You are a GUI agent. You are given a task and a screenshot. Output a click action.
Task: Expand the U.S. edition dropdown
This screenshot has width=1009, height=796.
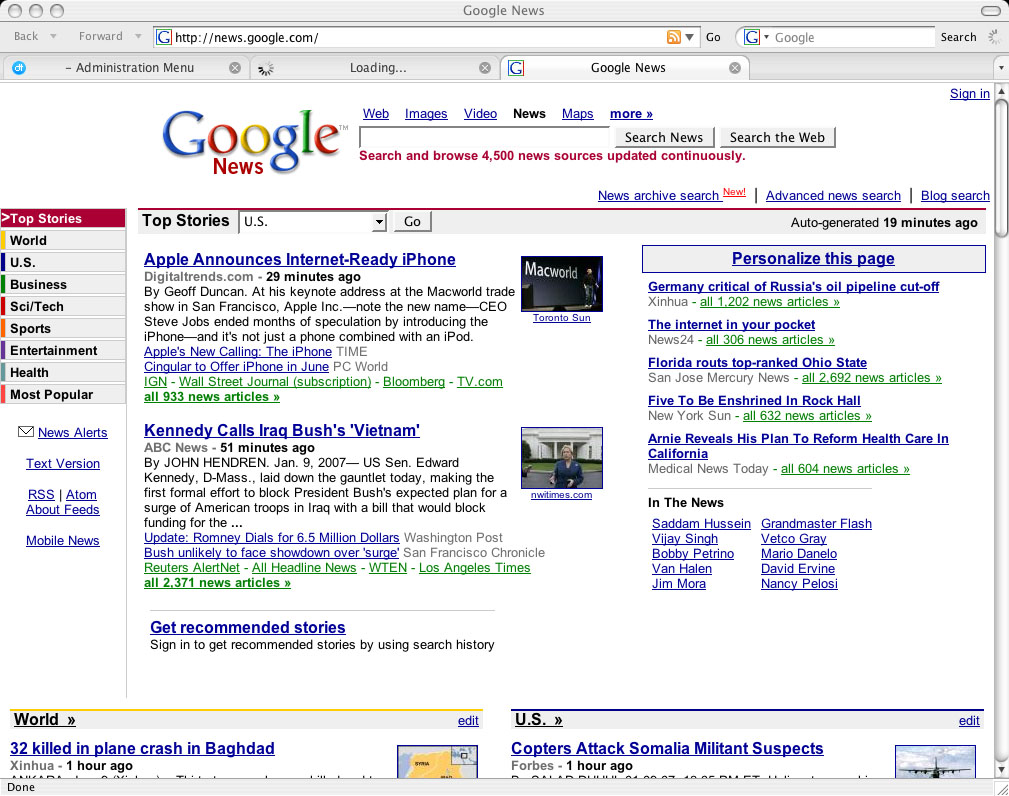click(x=379, y=222)
